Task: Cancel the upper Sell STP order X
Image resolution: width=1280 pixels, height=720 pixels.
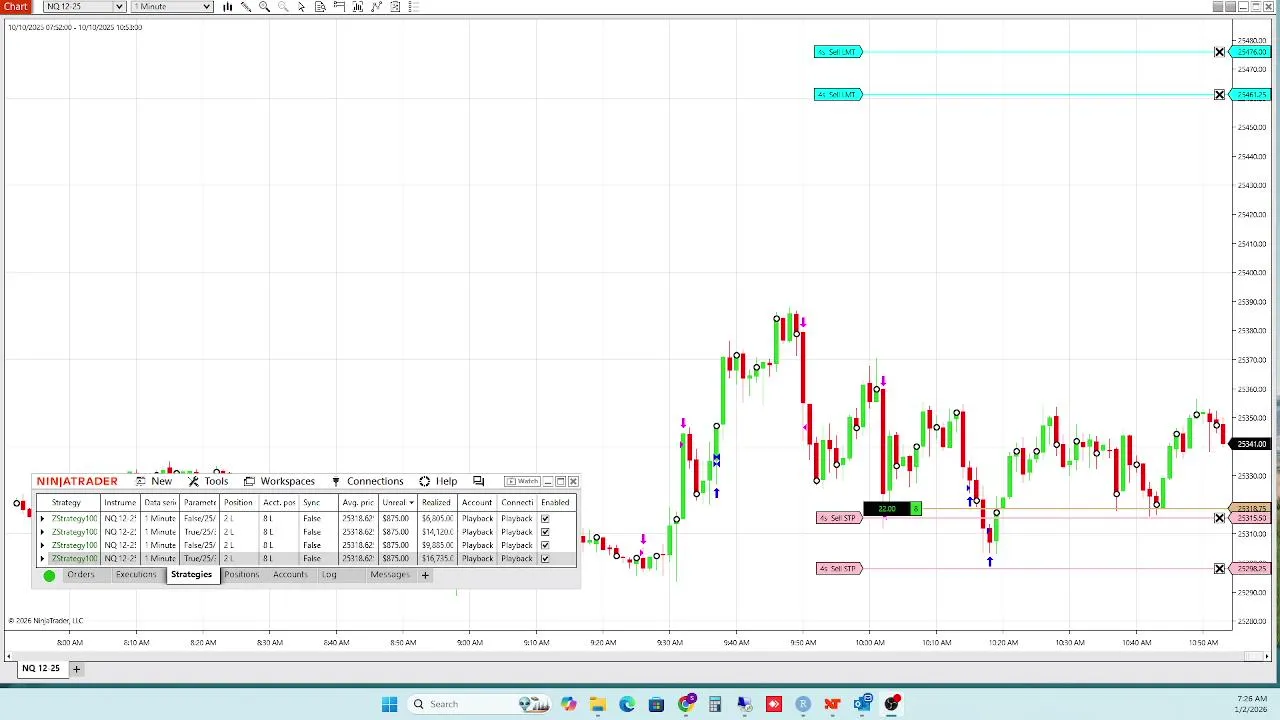Action: [x=1219, y=518]
